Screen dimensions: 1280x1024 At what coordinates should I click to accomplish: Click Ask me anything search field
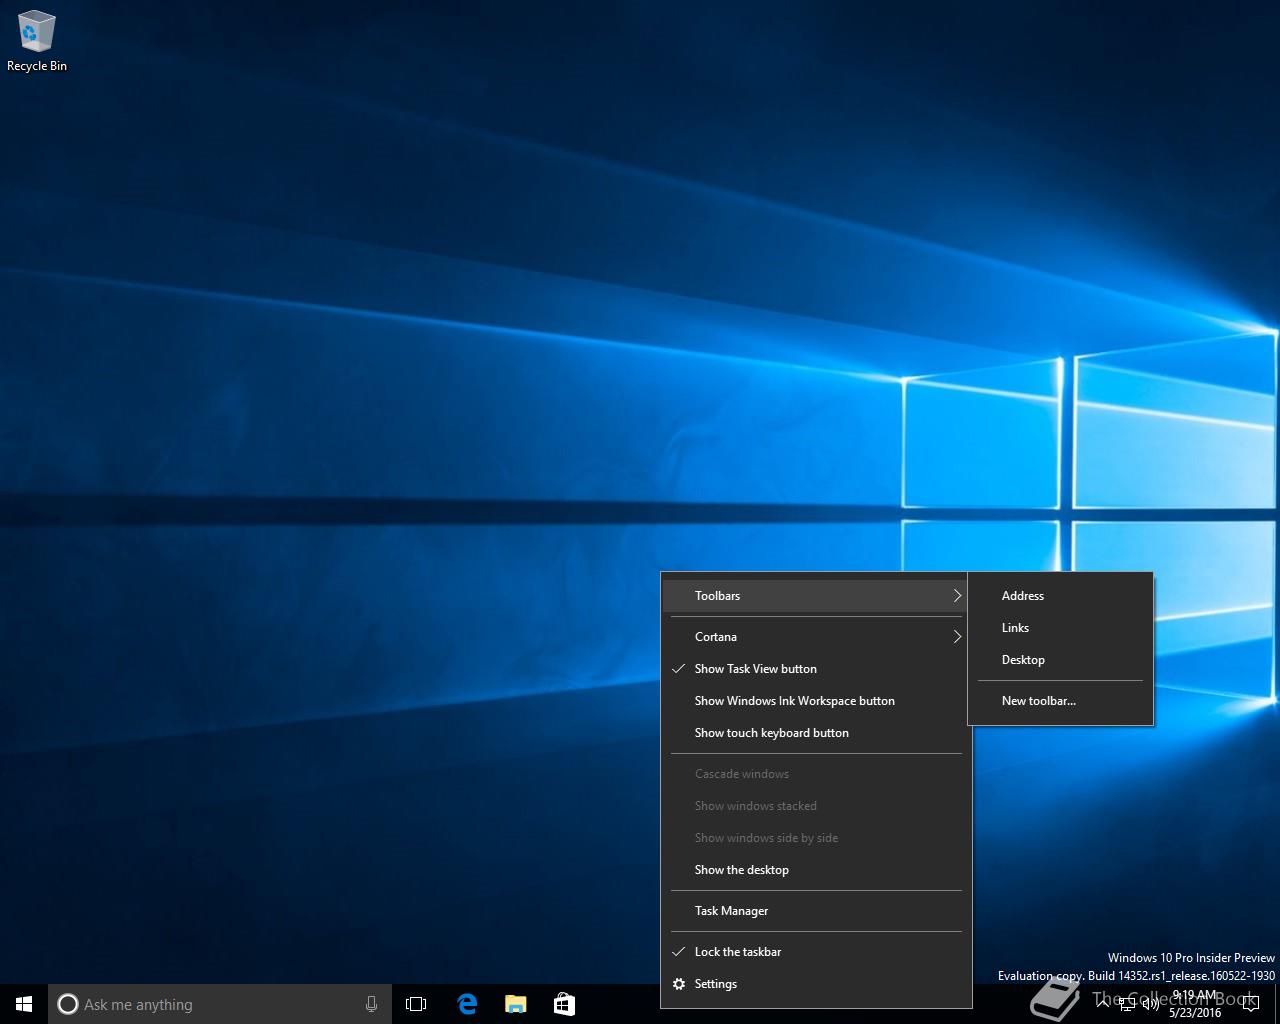tap(219, 1004)
